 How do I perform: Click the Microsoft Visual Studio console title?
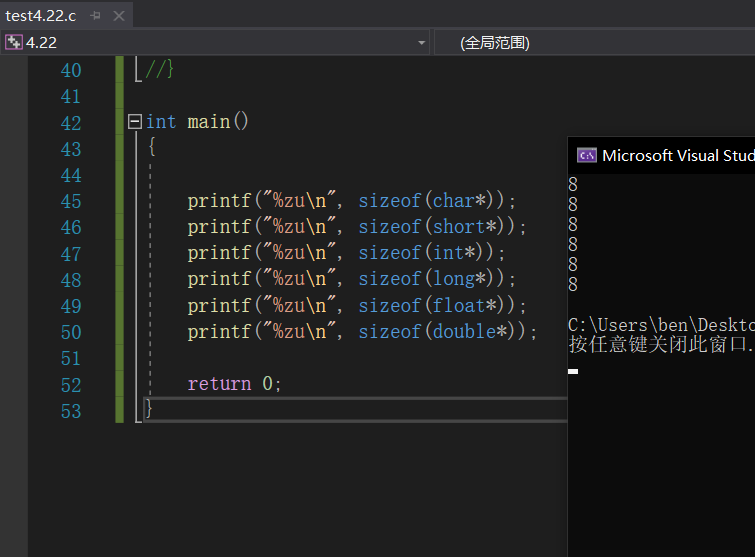point(678,155)
